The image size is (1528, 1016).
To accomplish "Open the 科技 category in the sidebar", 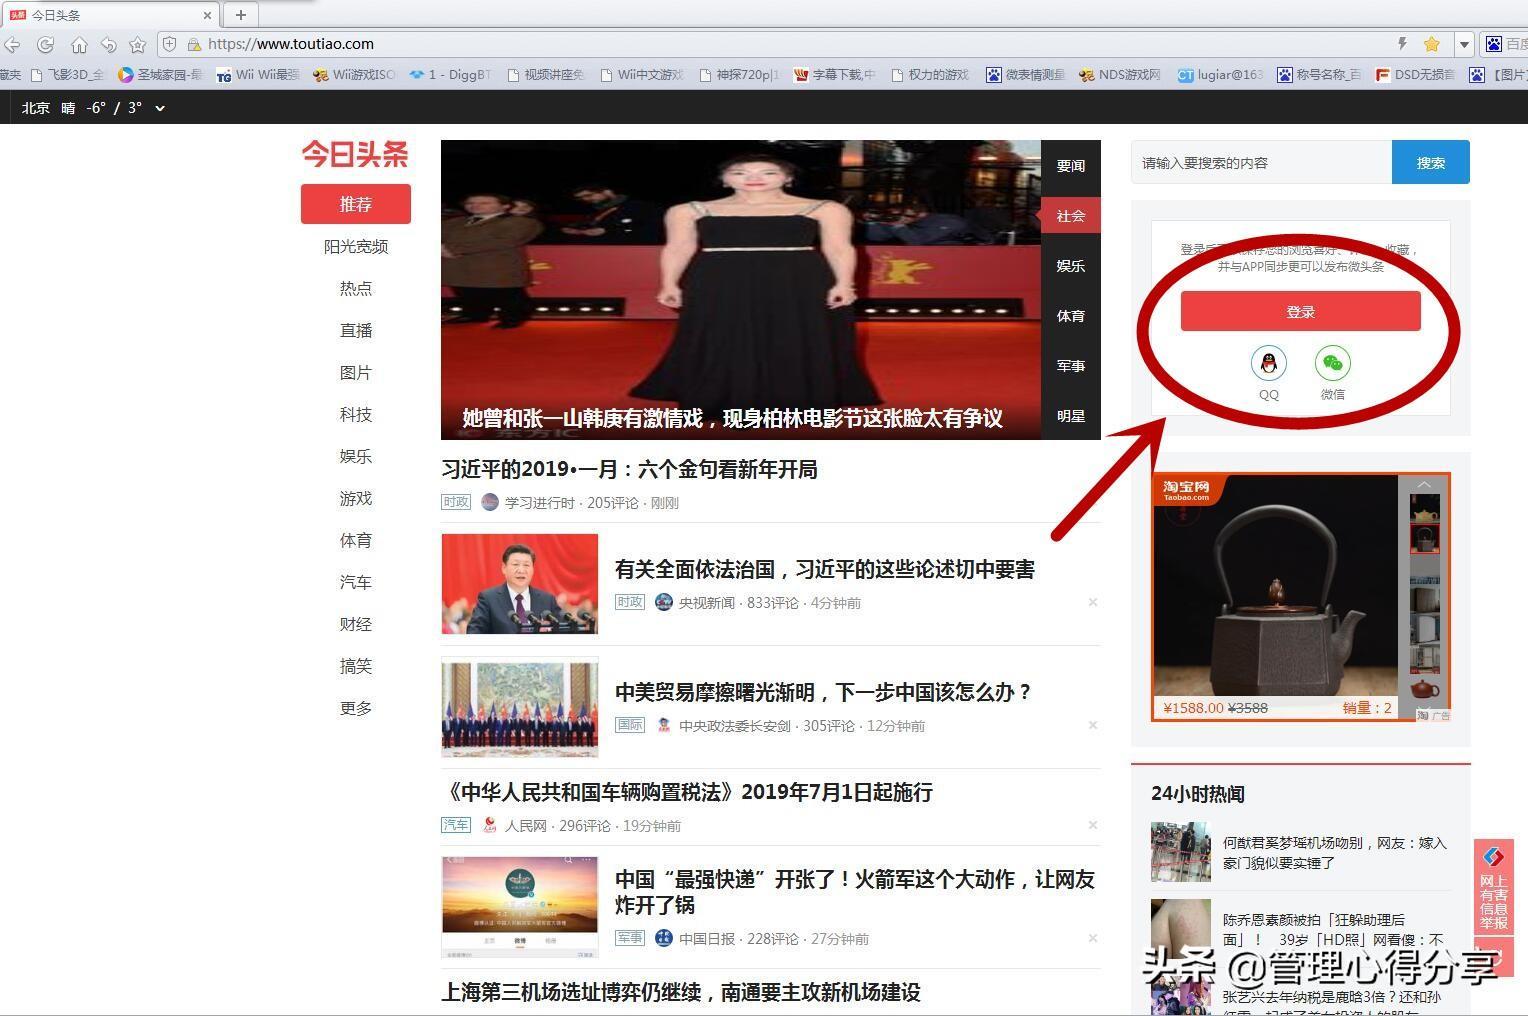I will coord(355,414).
